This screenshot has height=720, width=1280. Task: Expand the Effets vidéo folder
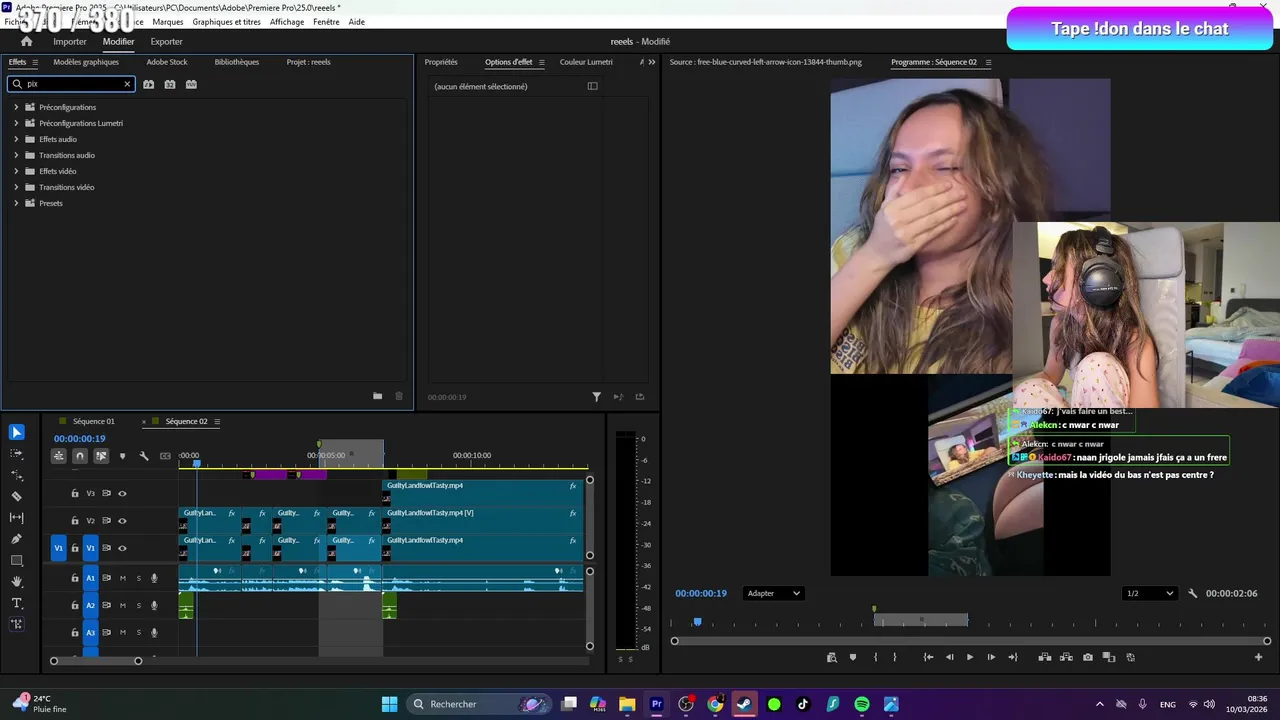(x=16, y=171)
